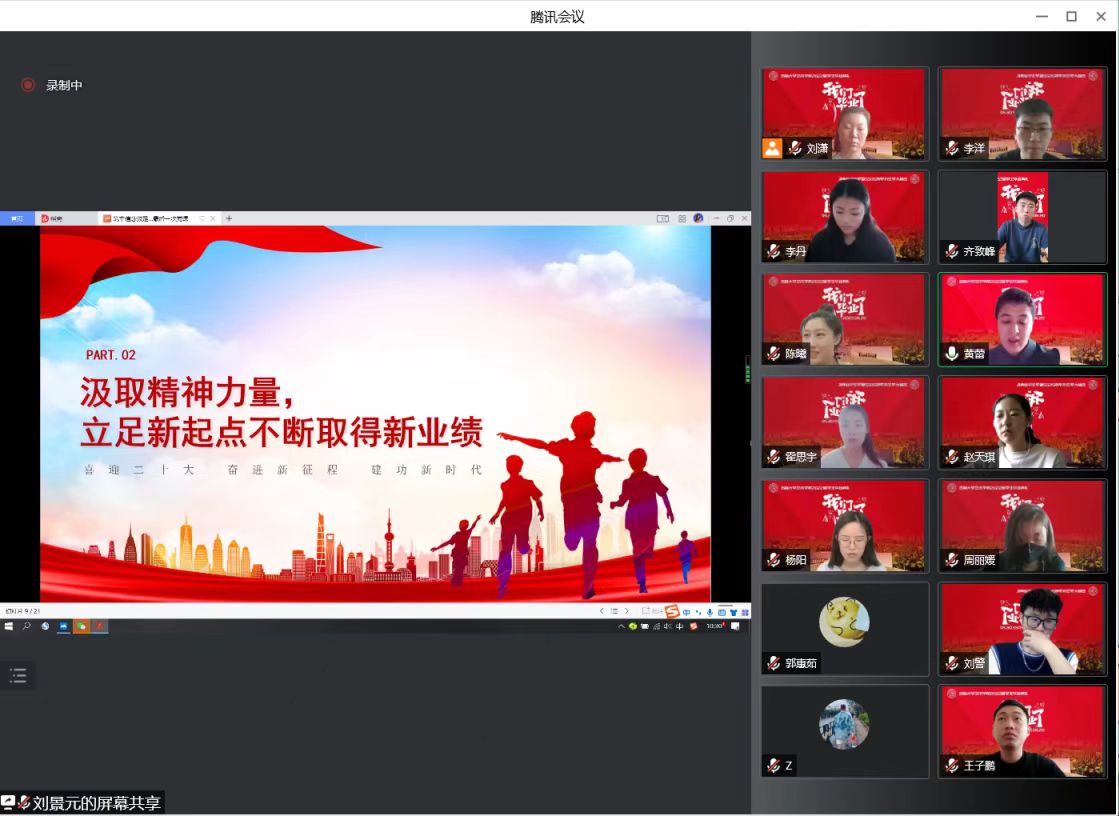Switch to the 稻壳 tab in WPS
This screenshot has width=1119, height=816.
(x=52, y=218)
